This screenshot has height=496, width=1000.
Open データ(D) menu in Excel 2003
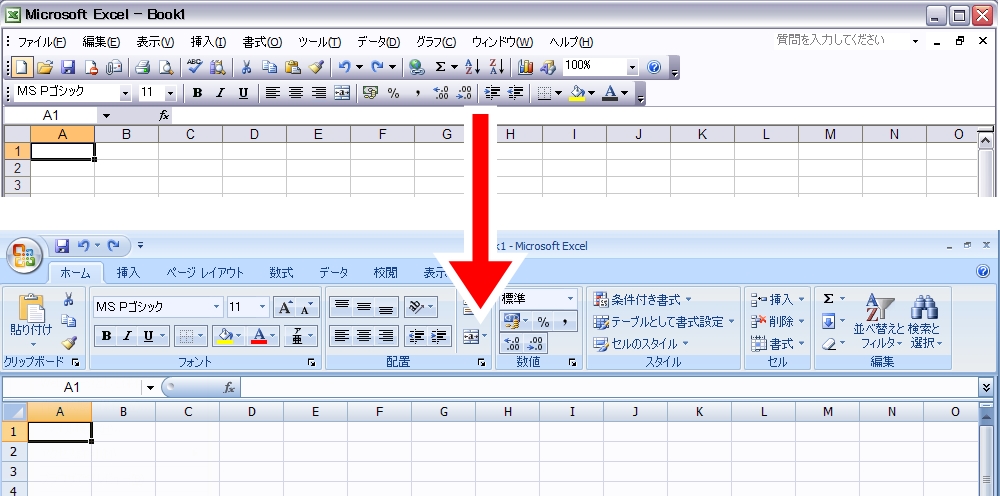pyautogui.click(x=378, y=43)
